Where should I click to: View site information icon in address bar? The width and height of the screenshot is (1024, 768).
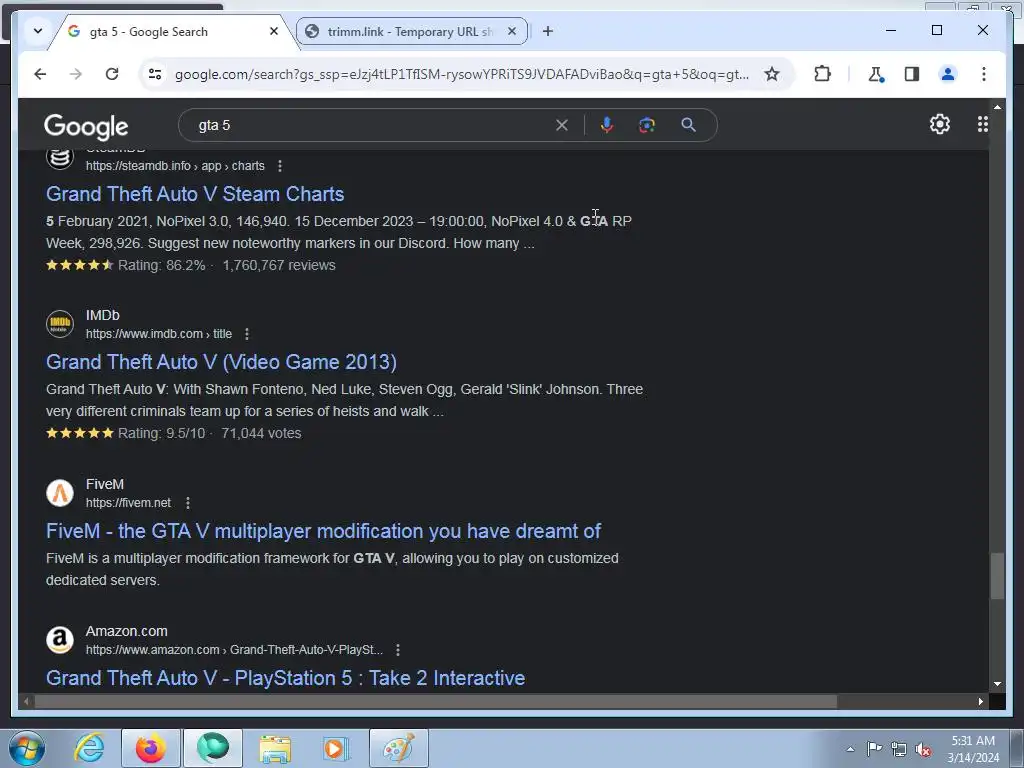point(155,74)
